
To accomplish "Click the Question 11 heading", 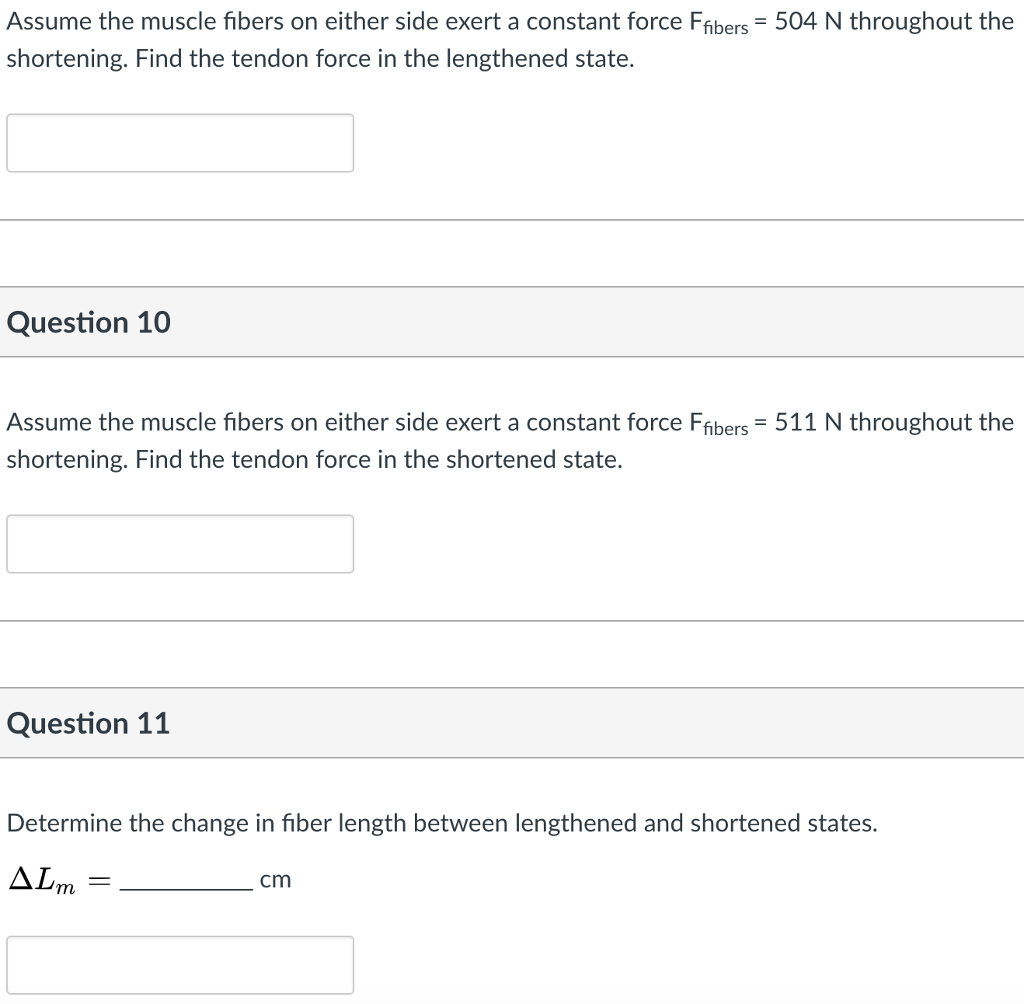I will (88, 723).
